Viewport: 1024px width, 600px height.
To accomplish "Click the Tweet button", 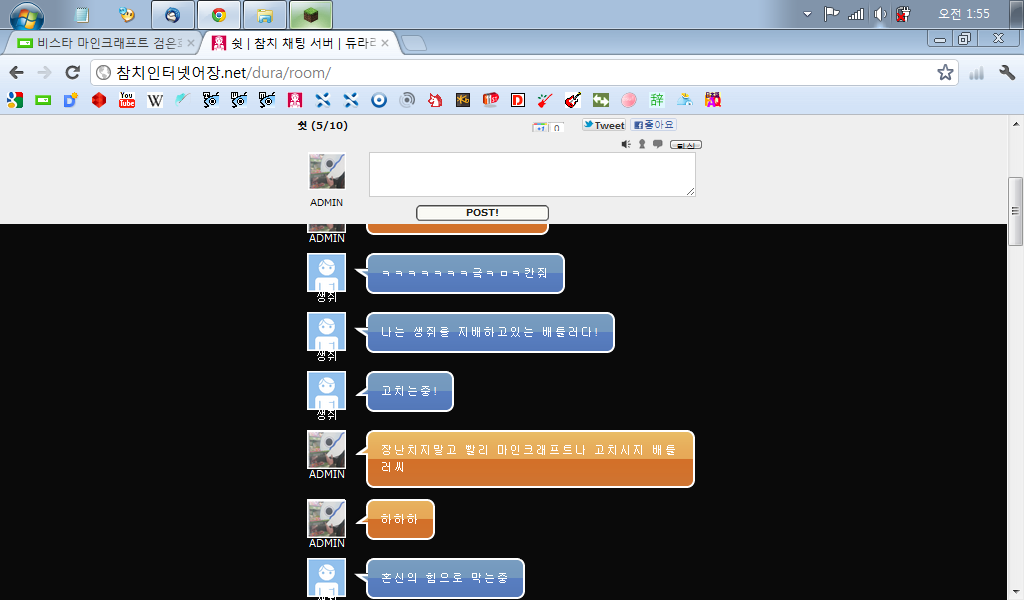I will tap(604, 125).
